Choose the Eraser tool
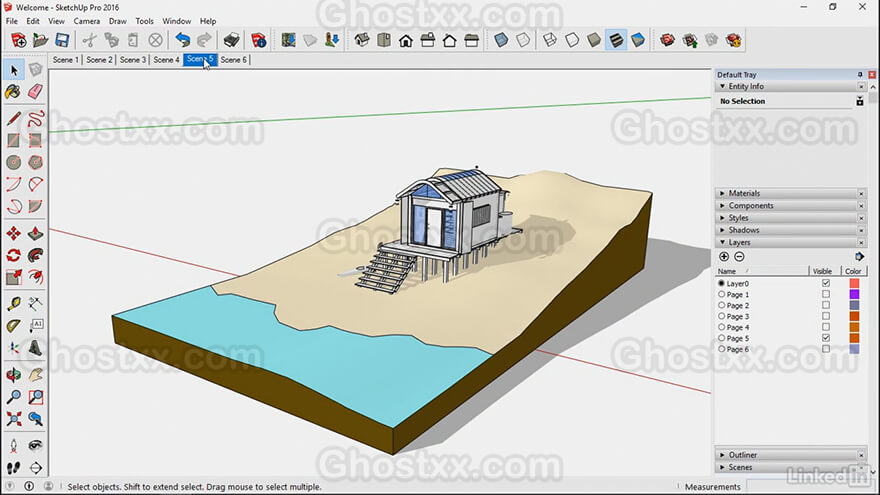 [35, 91]
